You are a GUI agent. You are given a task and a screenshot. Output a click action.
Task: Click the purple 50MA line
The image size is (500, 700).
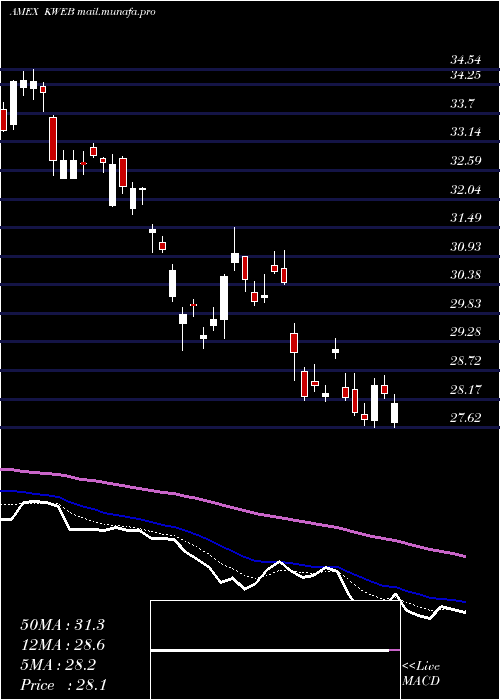pyautogui.click(x=232, y=508)
